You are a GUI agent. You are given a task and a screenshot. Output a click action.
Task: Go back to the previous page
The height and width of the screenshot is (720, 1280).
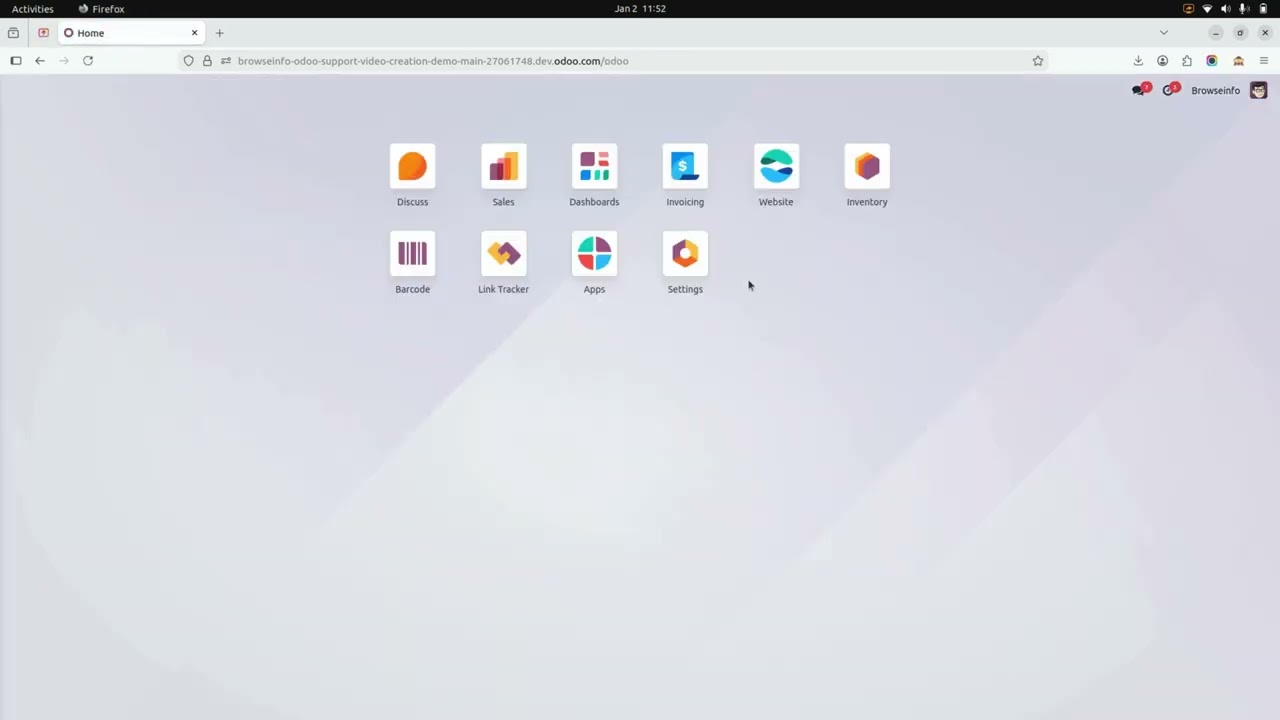click(x=40, y=61)
